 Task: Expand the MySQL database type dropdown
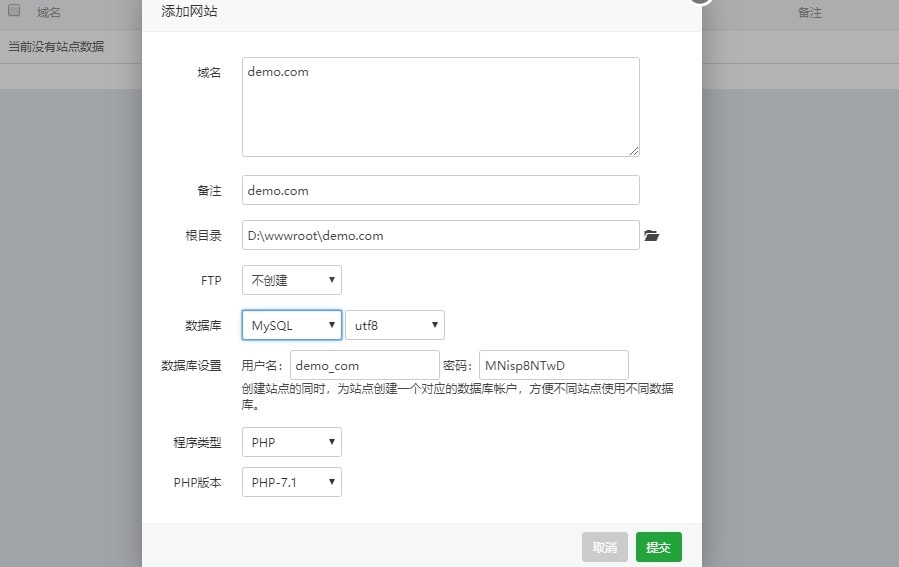point(291,325)
